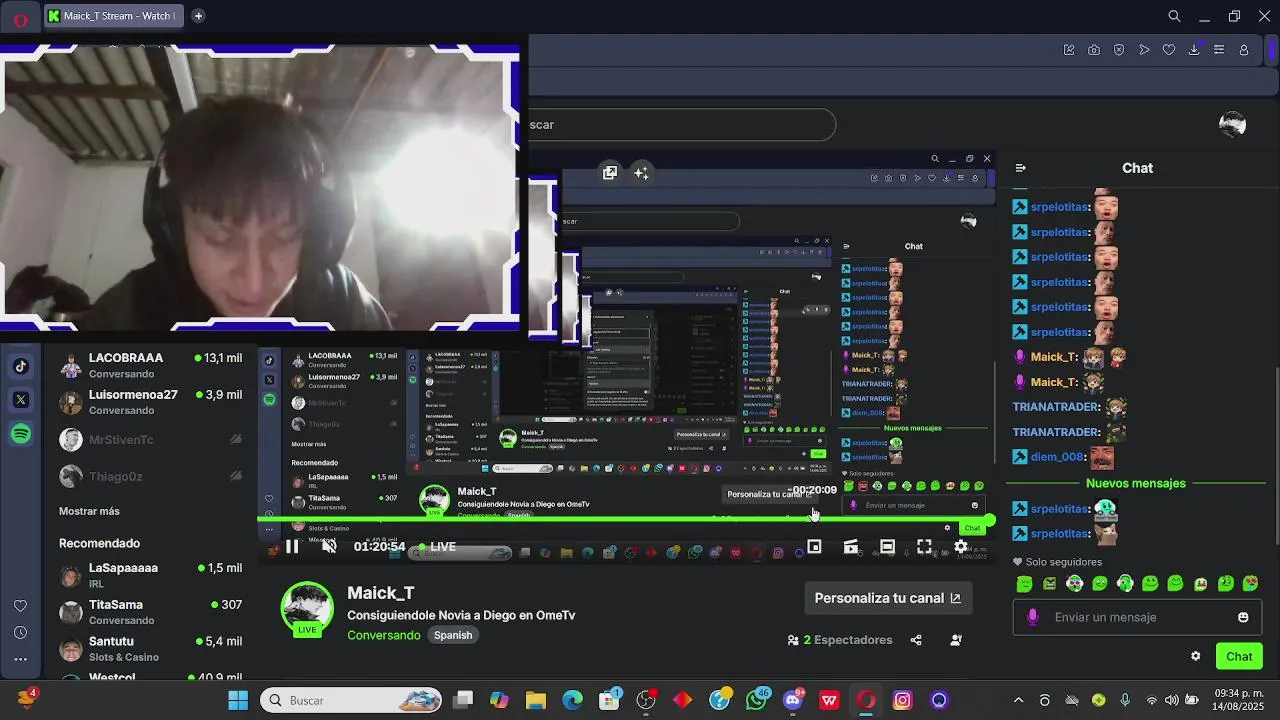Click Personaliza tu canal button

(887, 598)
